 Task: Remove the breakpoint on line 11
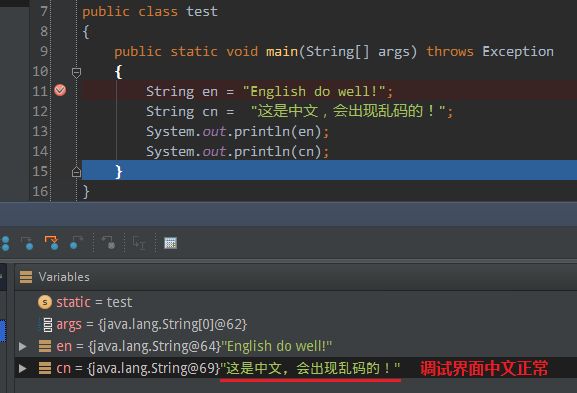[60, 90]
